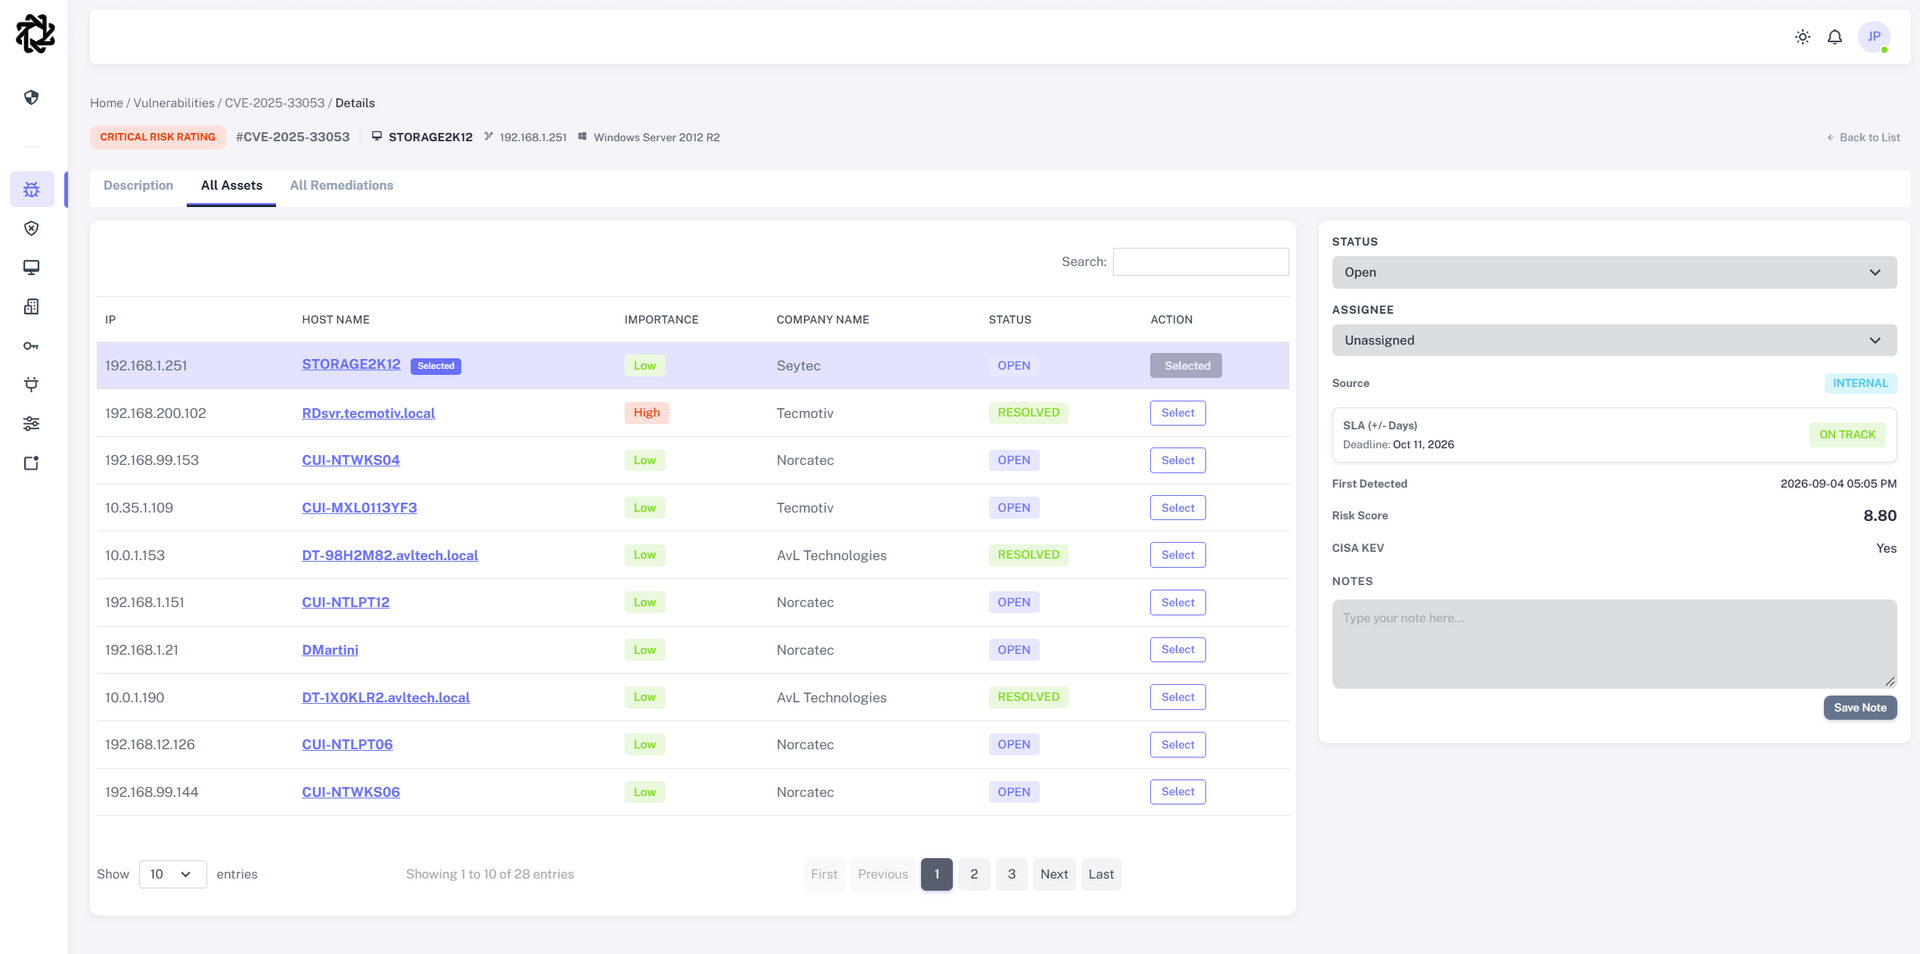1920x954 pixels.
Task: Go to page 2 of the assets table
Action: click(974, 874)
